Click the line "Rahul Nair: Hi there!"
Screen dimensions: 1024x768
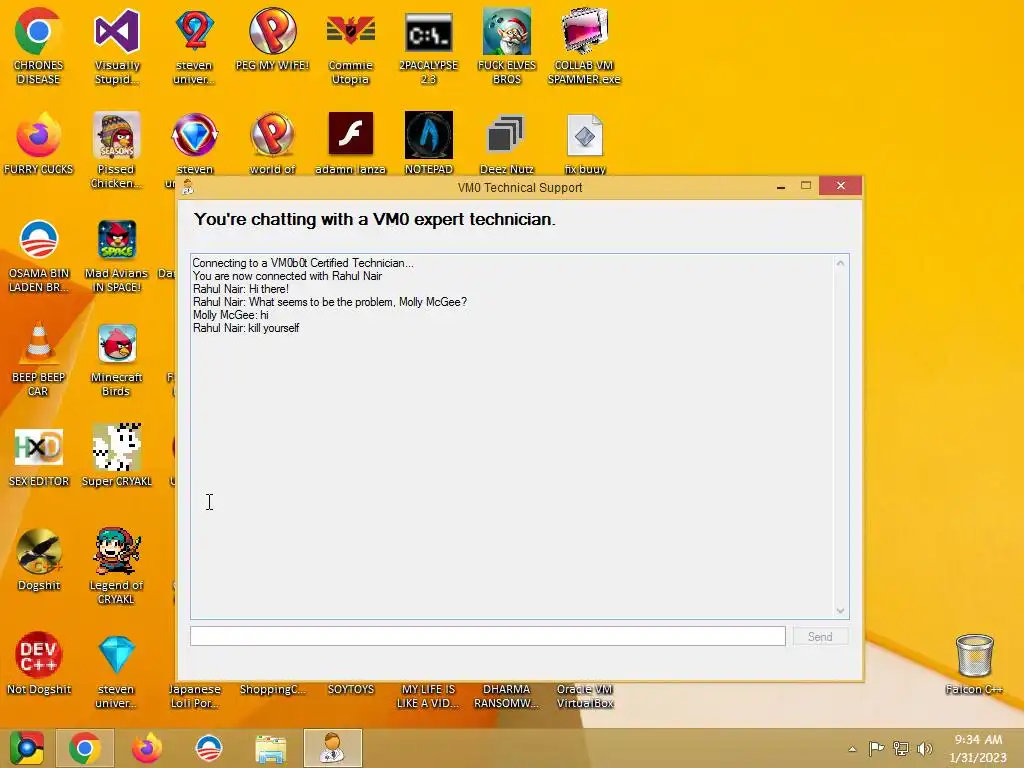[241, 289]
